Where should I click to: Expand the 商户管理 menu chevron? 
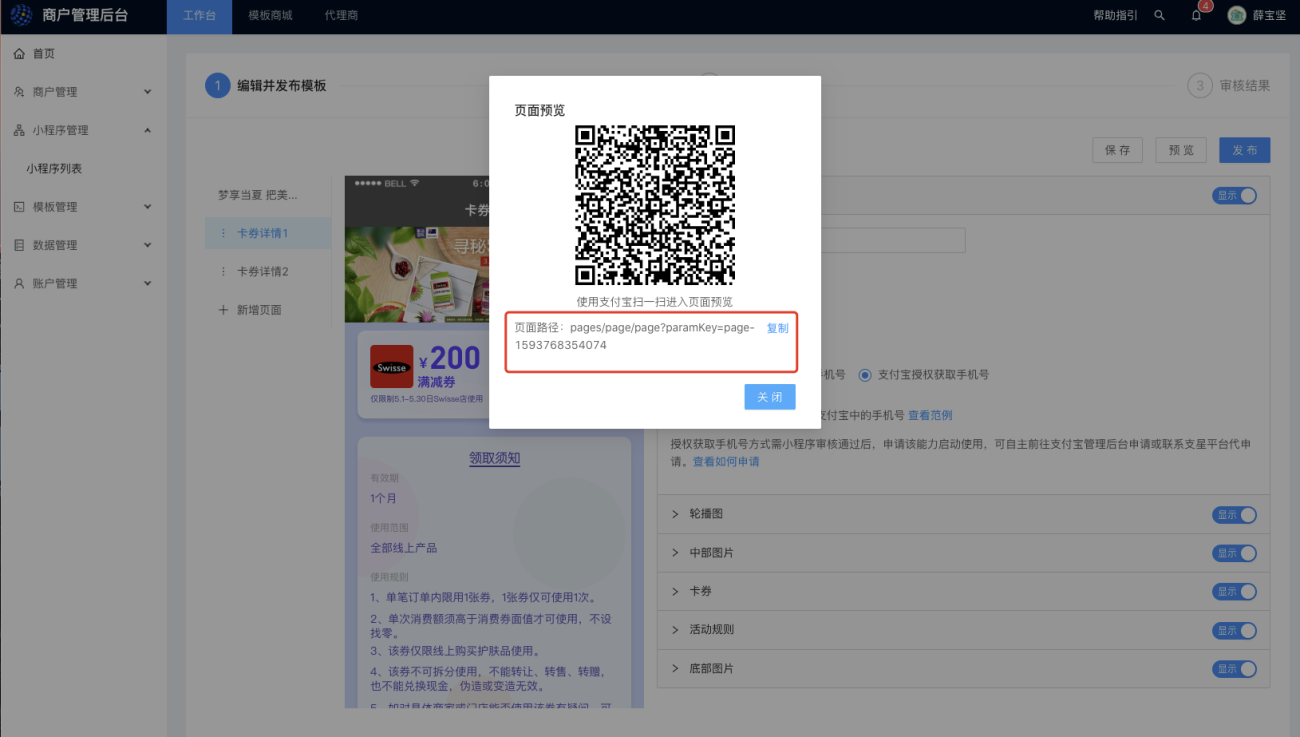tap(148, 92)
